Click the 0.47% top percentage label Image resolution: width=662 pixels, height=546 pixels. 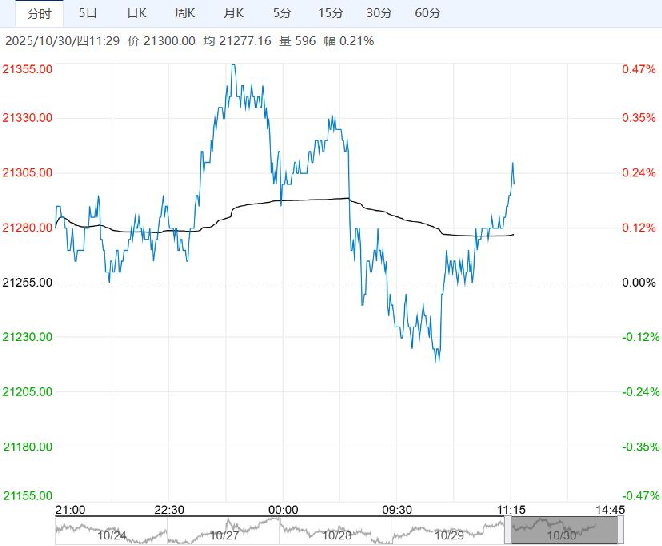[x=638, y=69]
